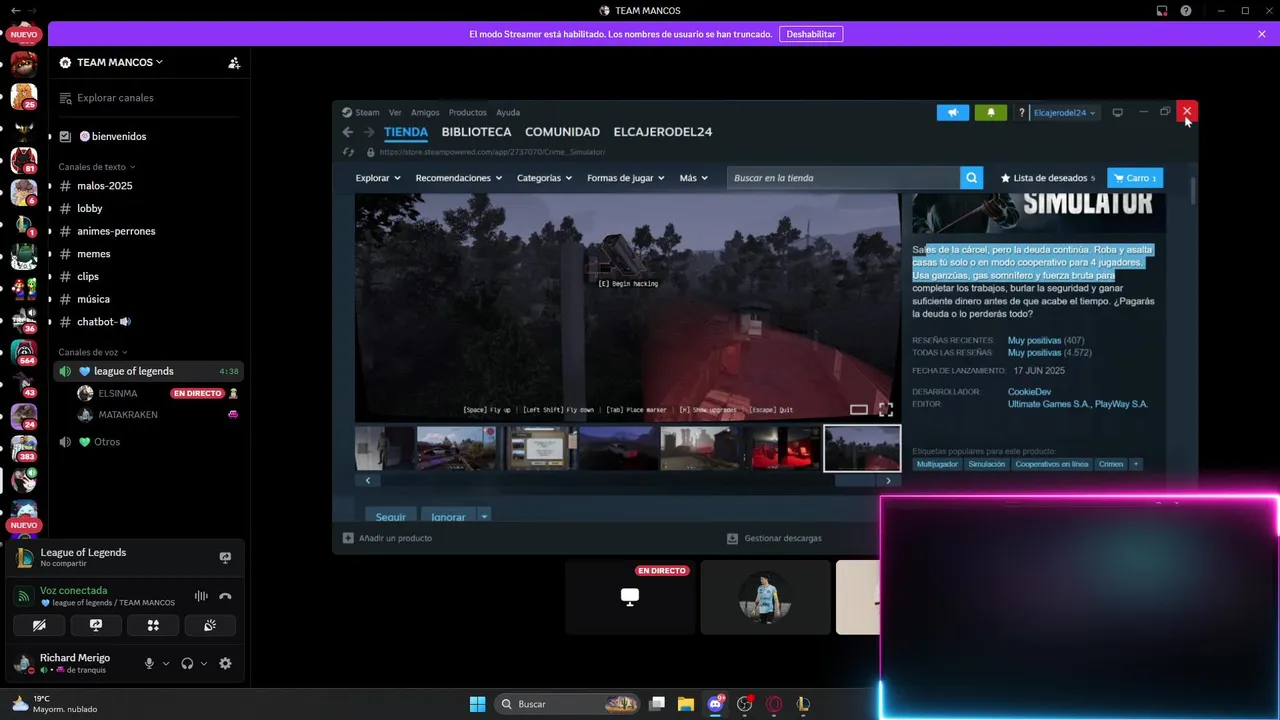Open Discord from the taskbar

[715, 704]
